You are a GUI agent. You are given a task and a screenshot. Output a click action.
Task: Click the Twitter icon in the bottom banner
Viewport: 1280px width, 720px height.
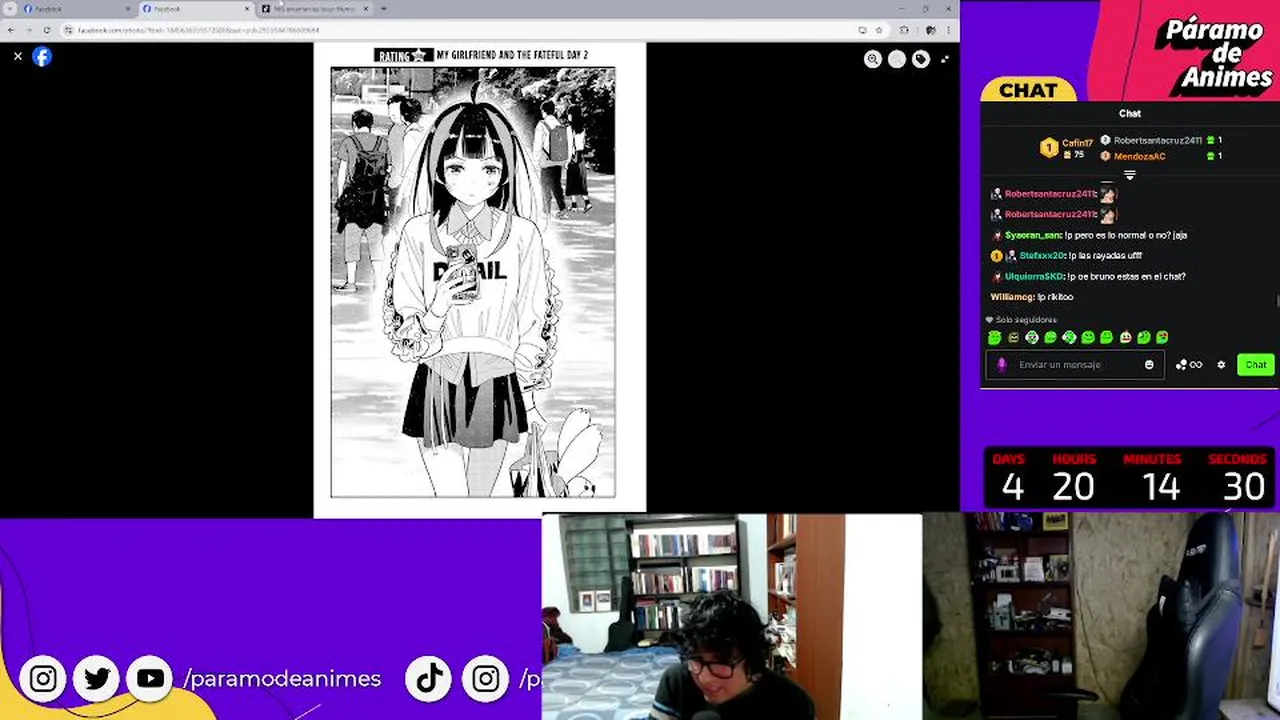pyautogui.click(x=97, y=679)
